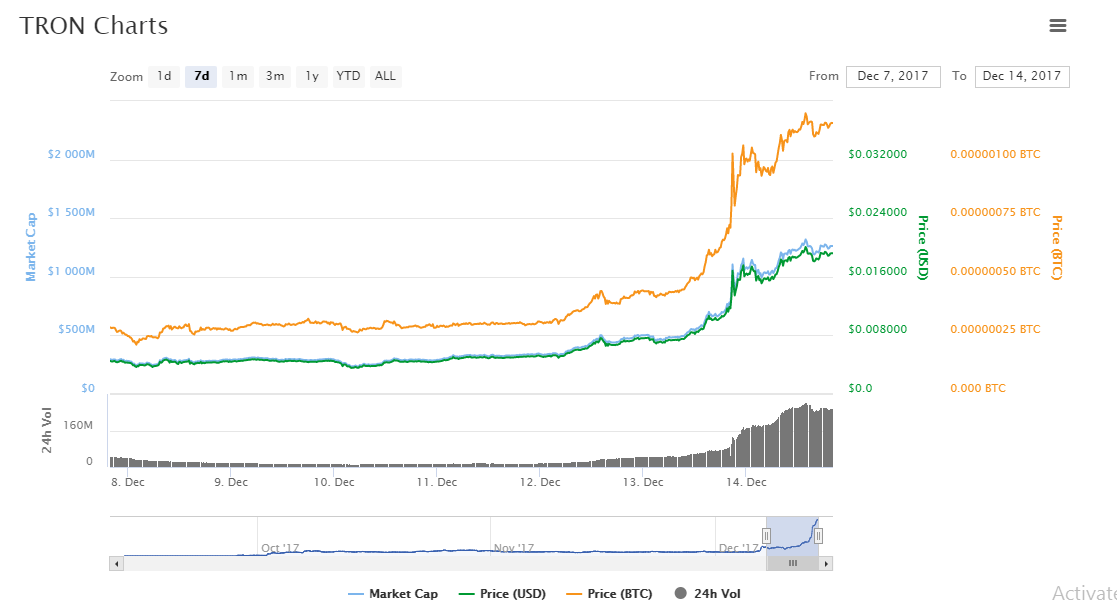This screenshot has width=1117, height=609.
Task: Select the 1d zoom range
Action: tap(164, 76)
